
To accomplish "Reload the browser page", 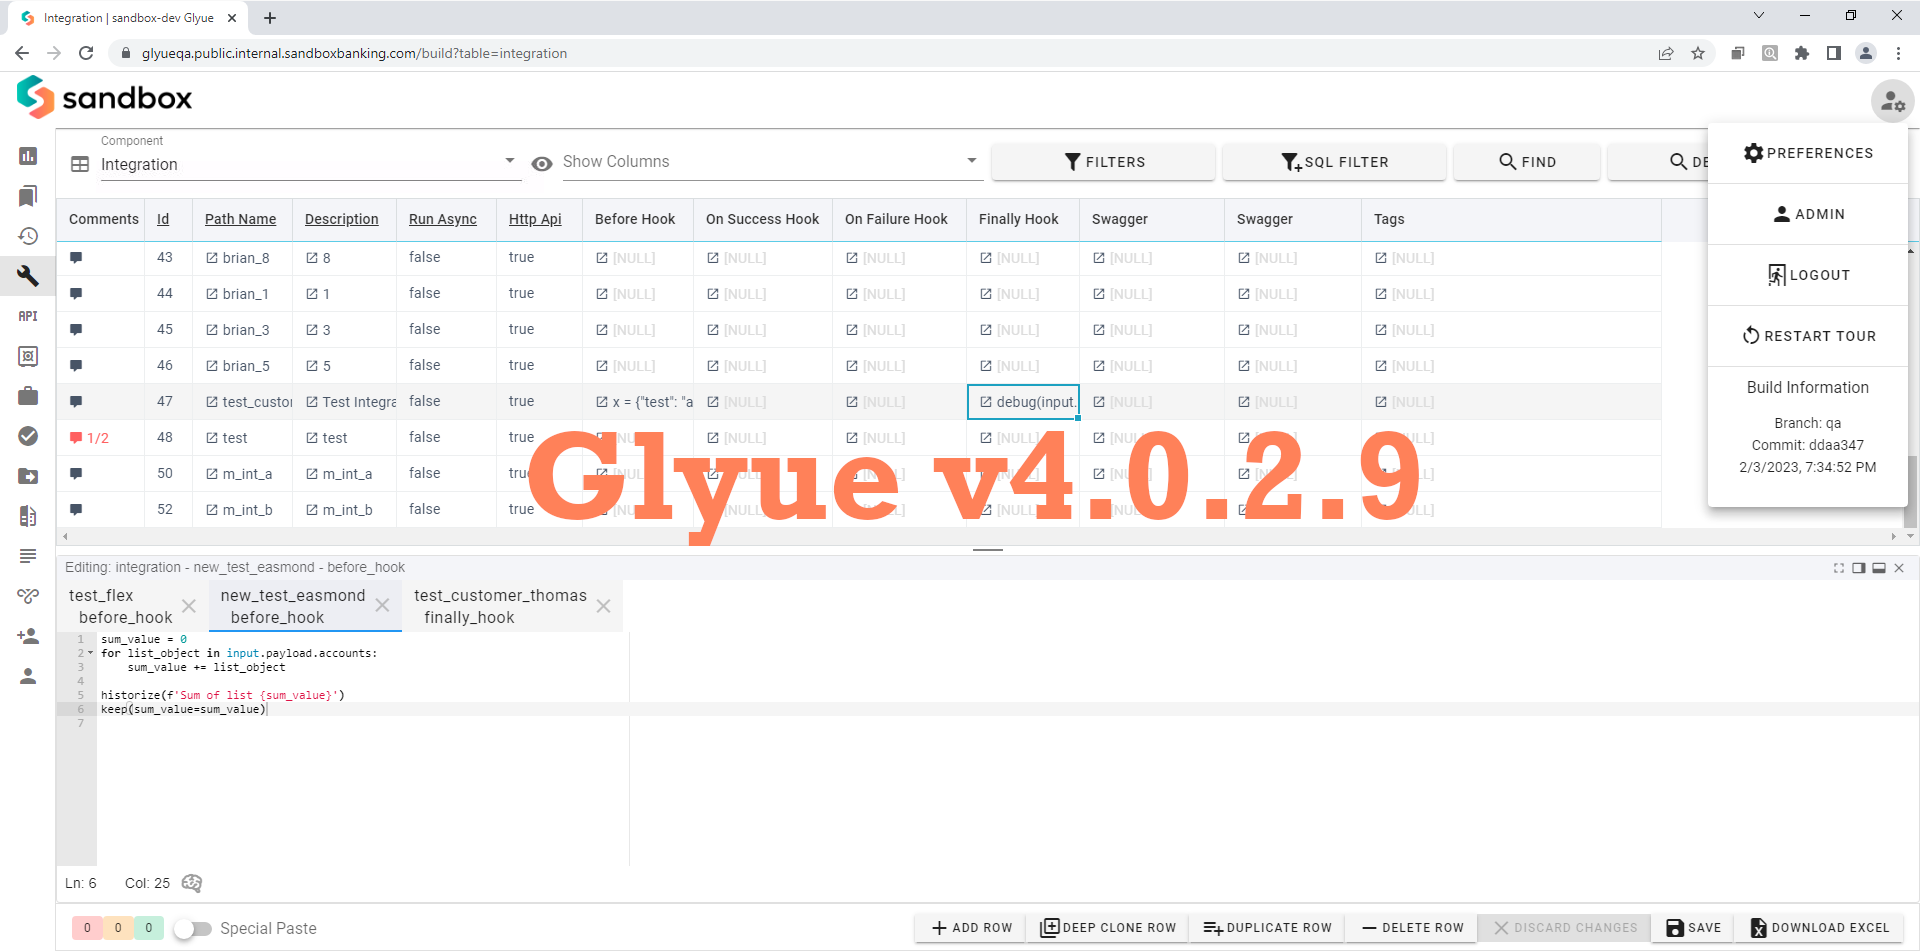I will pos(86,53).
